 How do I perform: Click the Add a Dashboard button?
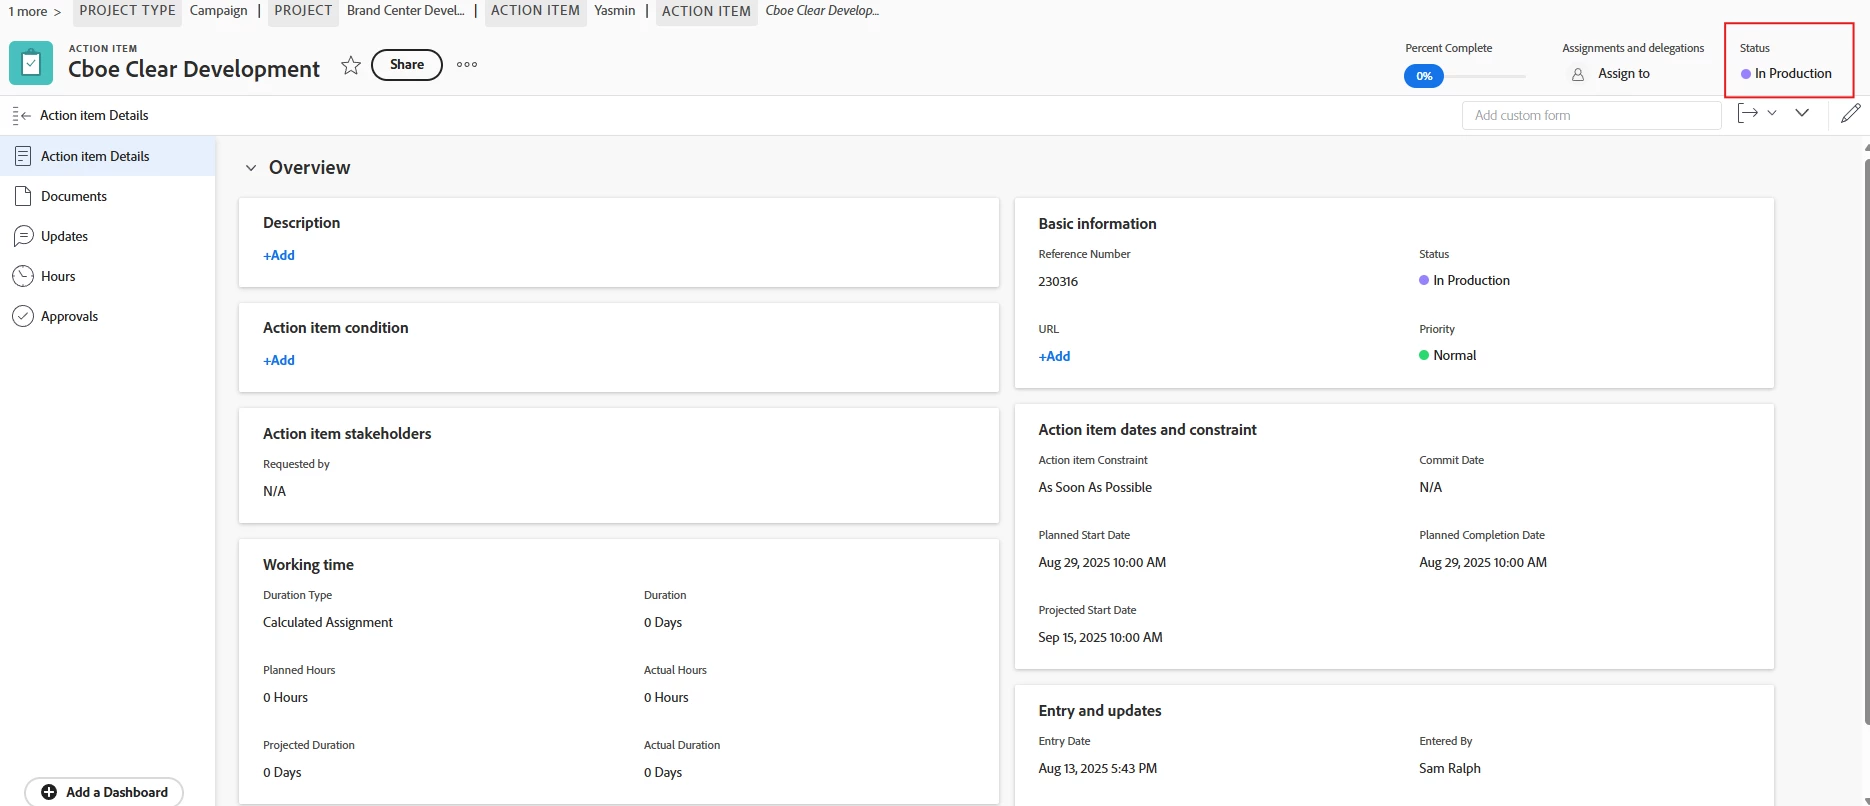[104, 792]
